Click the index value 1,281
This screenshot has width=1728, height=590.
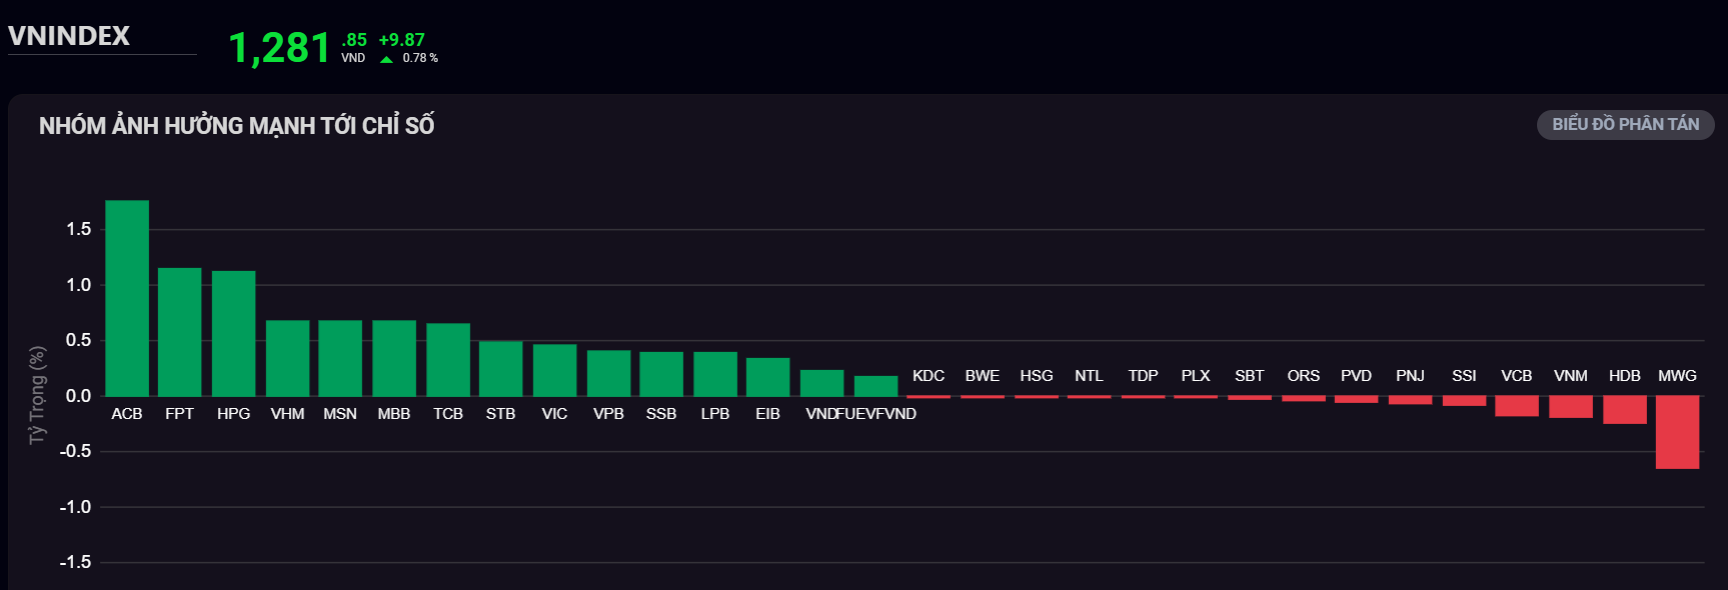click(280, 48)
